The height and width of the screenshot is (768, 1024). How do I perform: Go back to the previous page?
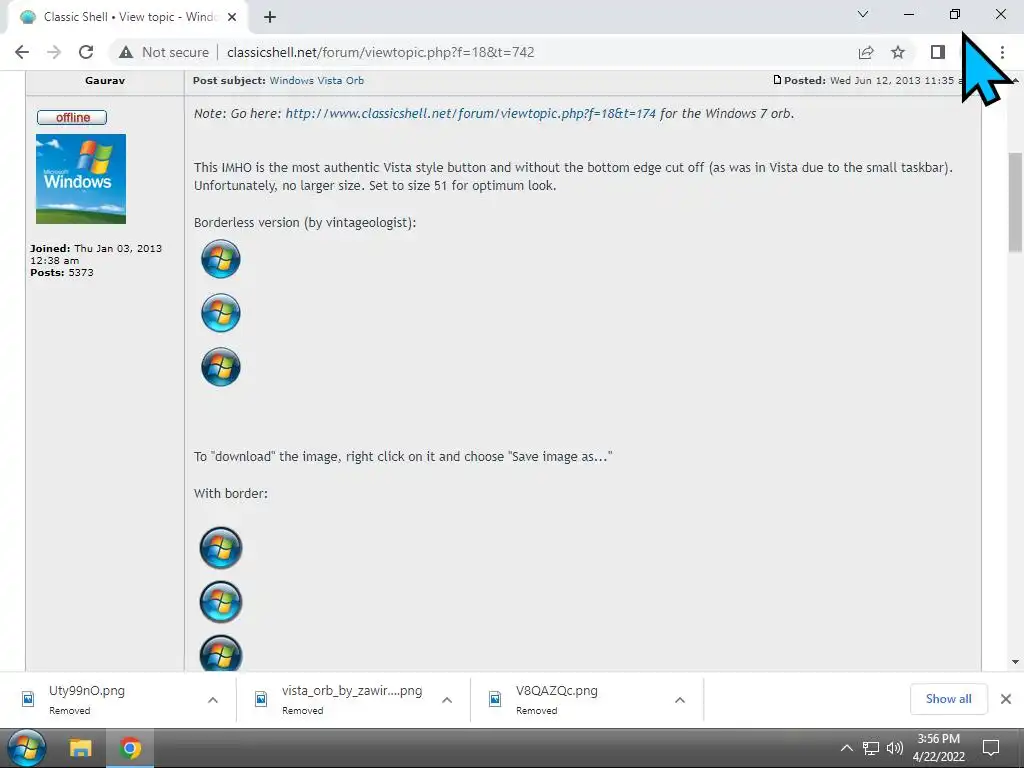point(22,52)
